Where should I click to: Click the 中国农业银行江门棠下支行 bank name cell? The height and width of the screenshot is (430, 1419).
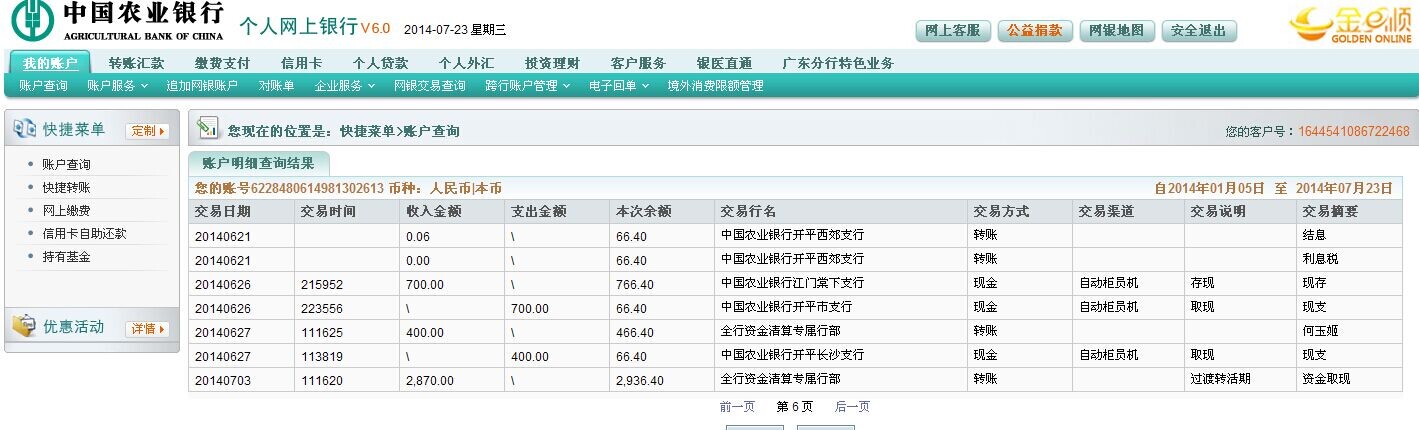pos(842,284)
